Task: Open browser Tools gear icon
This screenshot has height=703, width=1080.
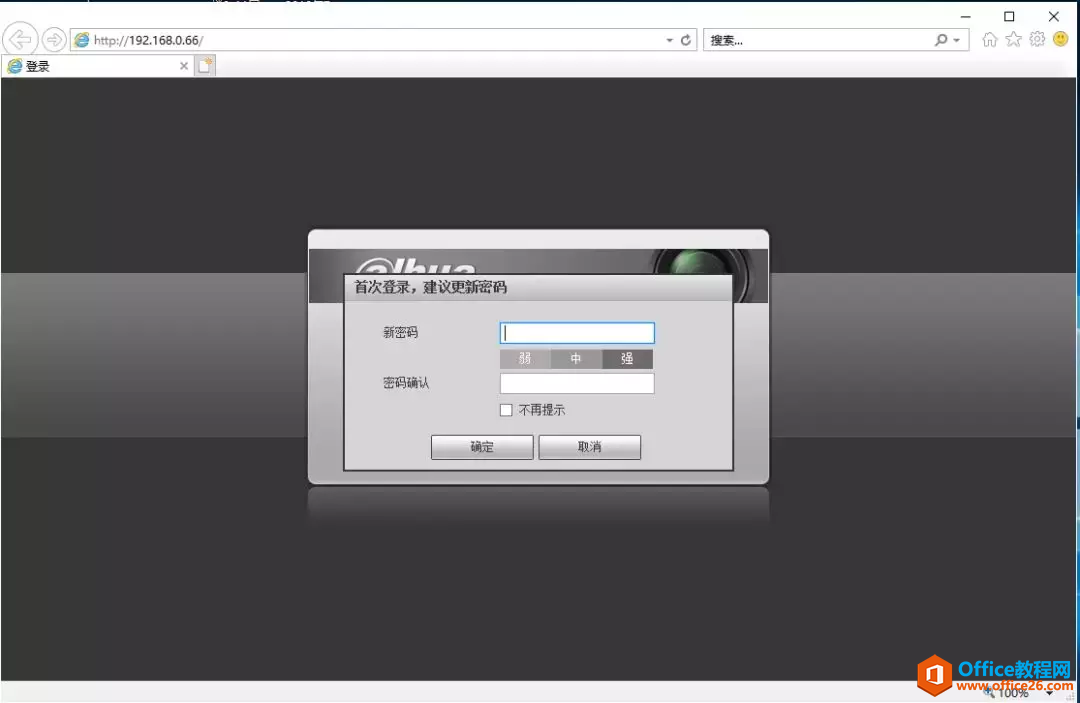Action: coord(1037,39)
